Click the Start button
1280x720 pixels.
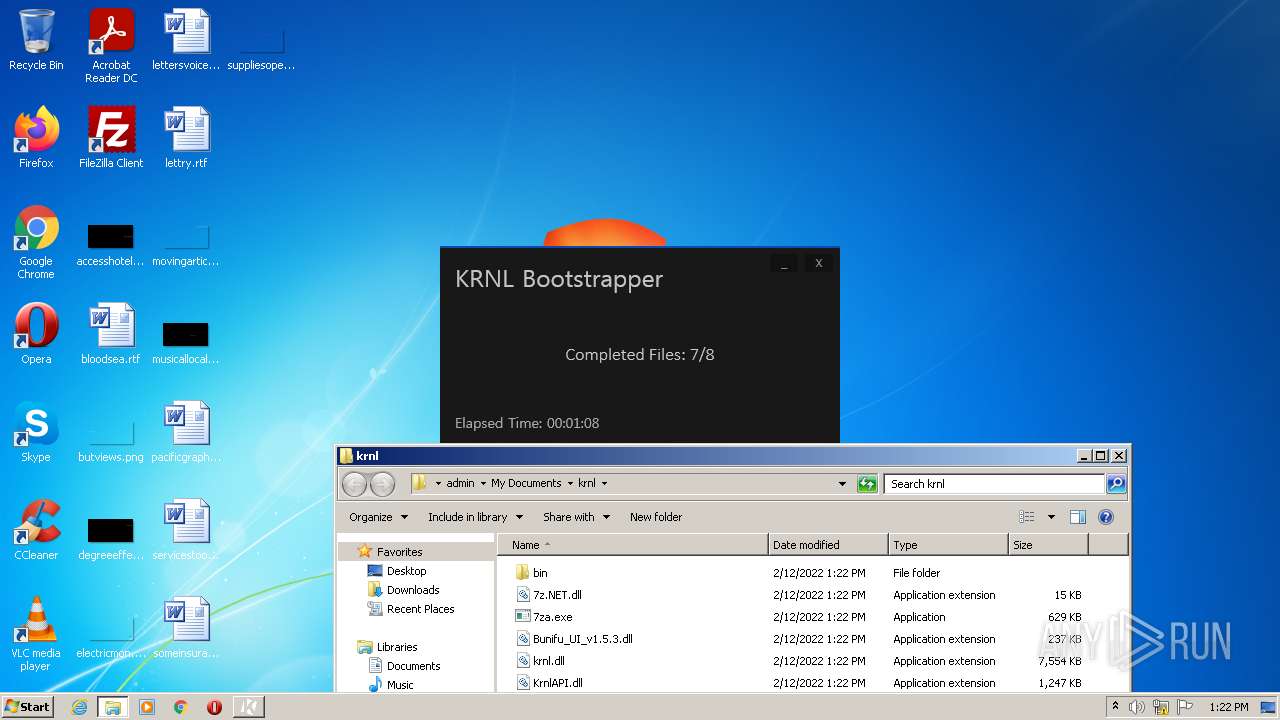[x=28, y=707]
